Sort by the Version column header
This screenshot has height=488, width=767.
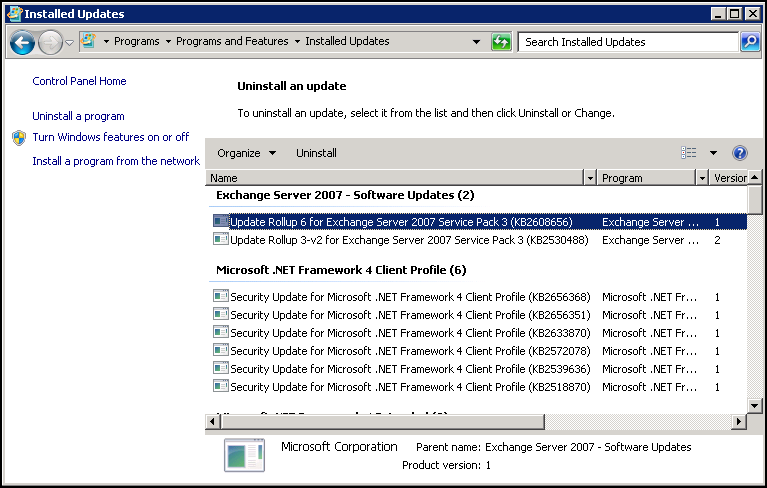pyautogui.click(x=729, y=178)
